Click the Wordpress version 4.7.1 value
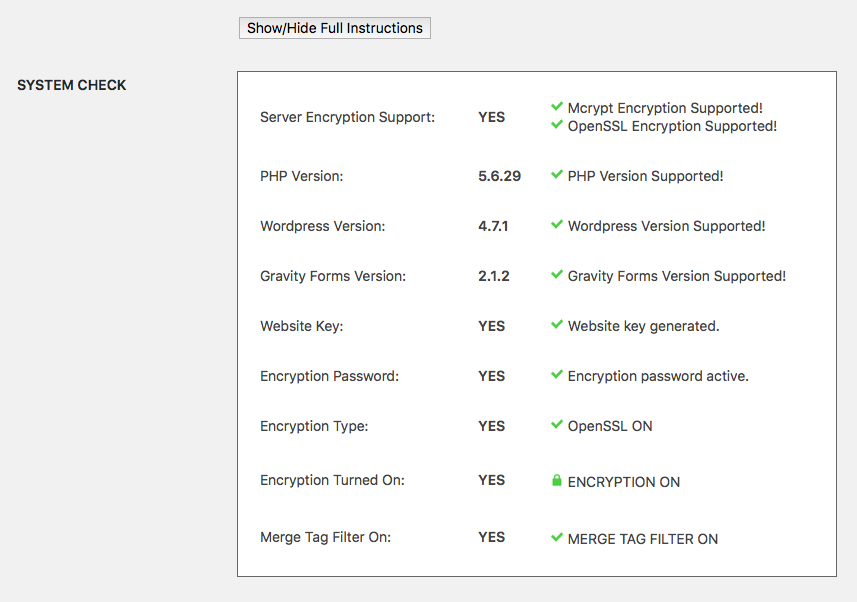This screenshot has width=857, height=602. coord(493,225)
